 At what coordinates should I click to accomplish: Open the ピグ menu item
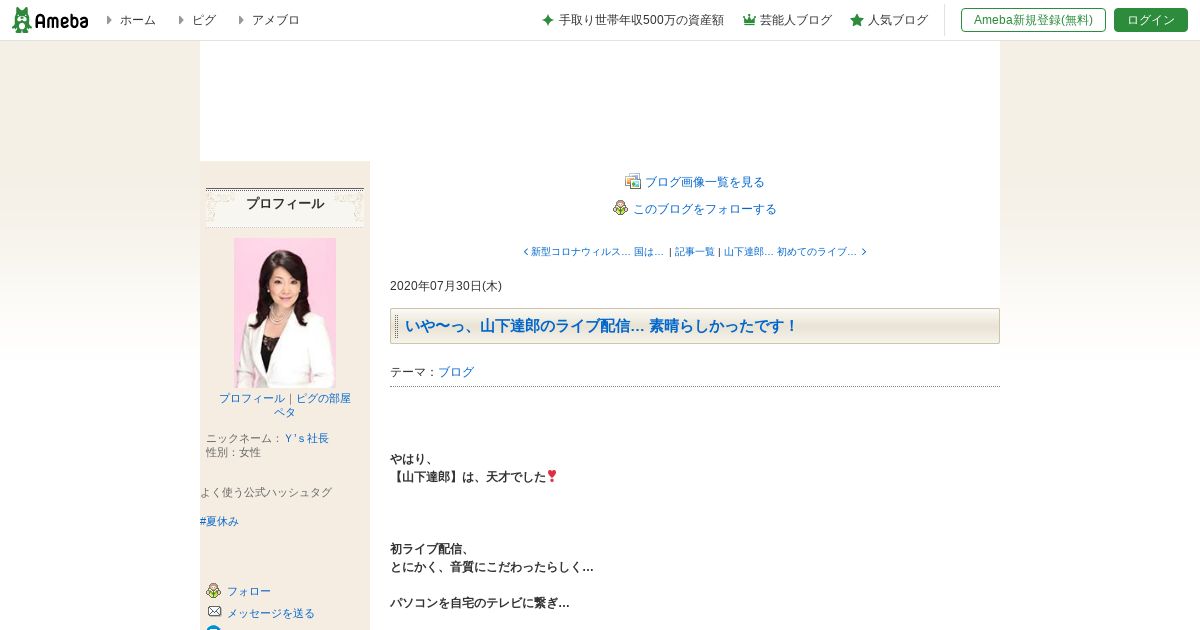(x=203, y=20)
